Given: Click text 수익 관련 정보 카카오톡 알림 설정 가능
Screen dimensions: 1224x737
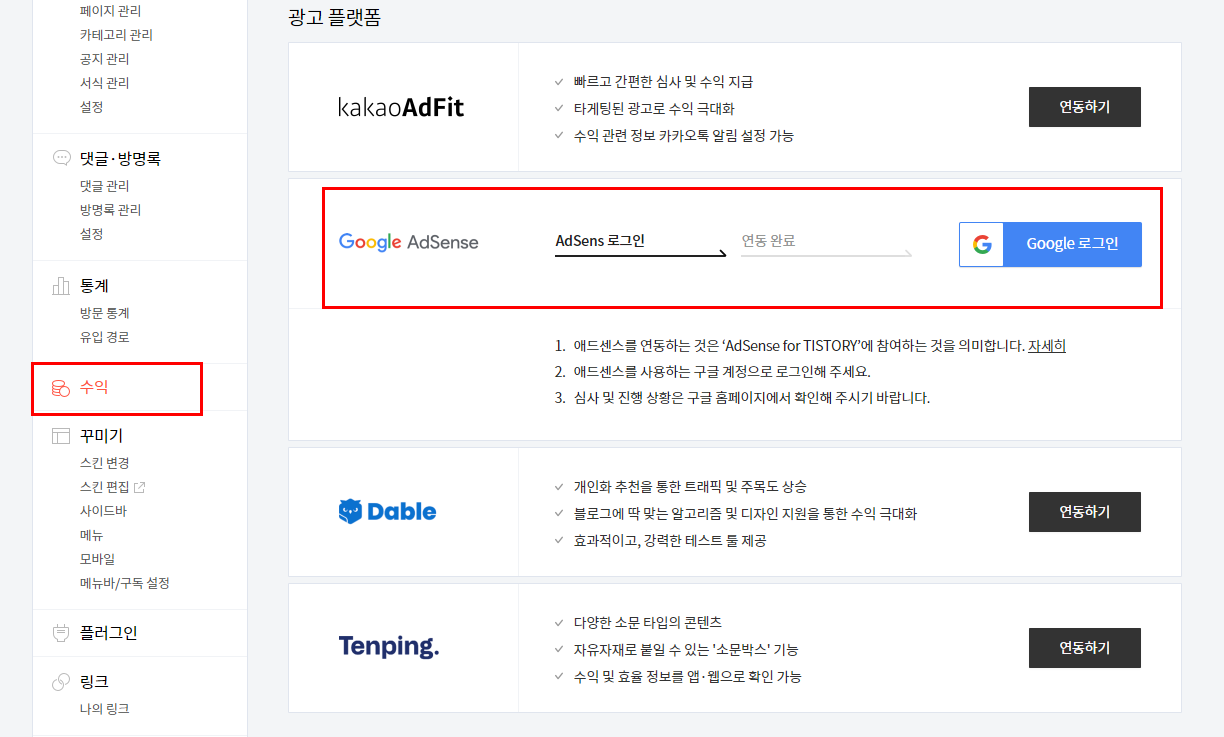Looking at the screenshot, I should pos(683,135).
